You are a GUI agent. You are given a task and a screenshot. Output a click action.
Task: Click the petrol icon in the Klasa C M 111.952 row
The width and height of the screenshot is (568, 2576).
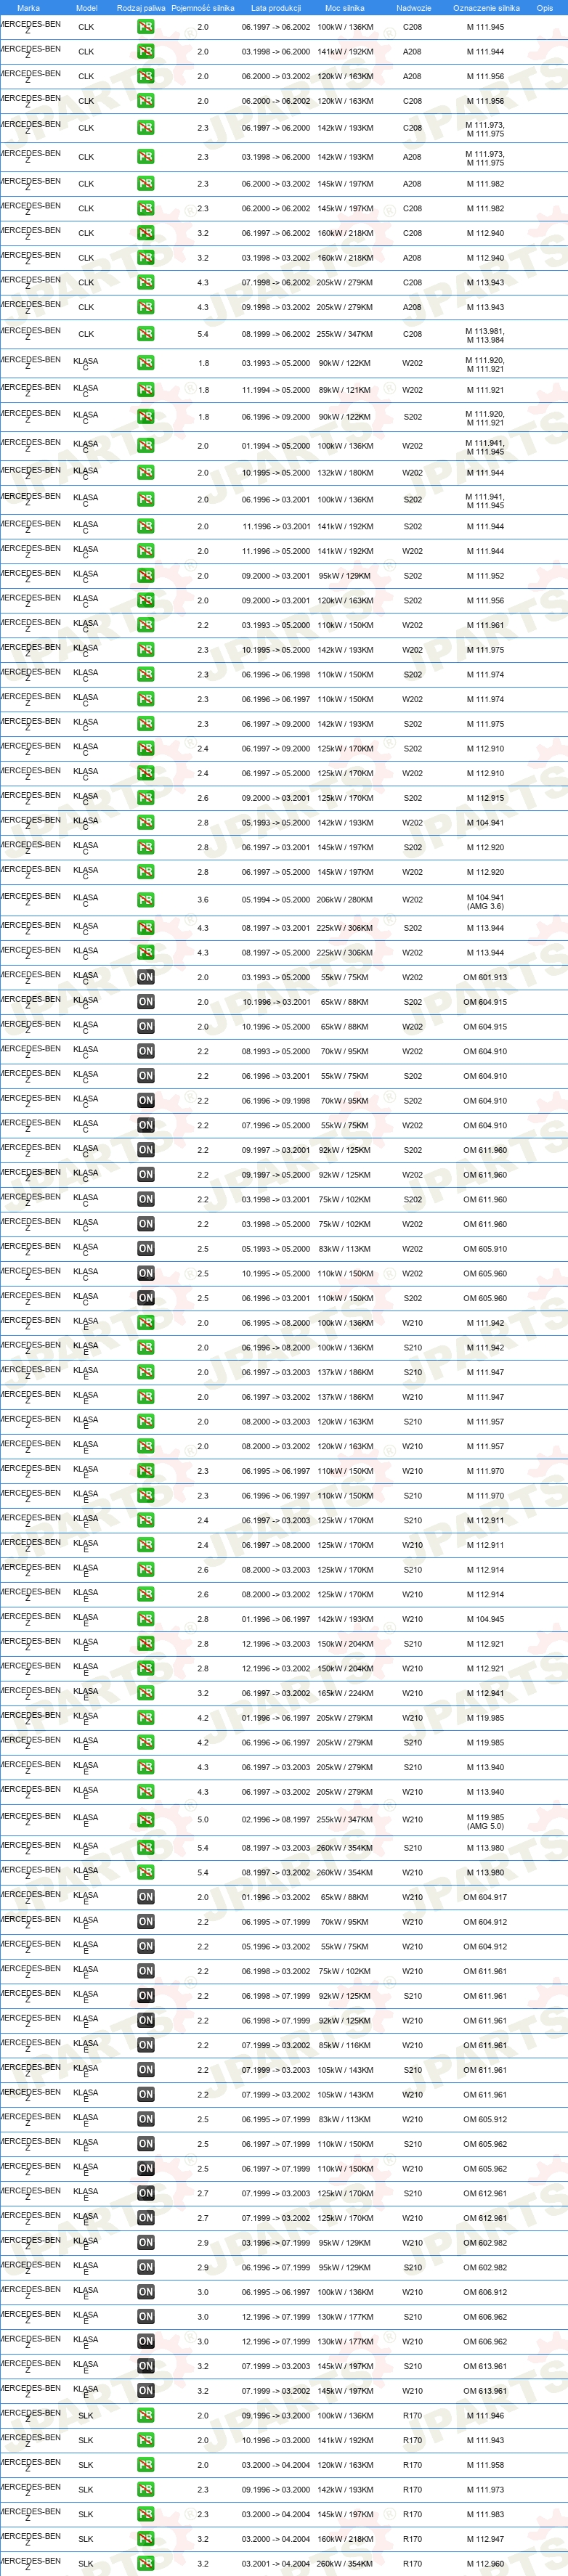146,576
